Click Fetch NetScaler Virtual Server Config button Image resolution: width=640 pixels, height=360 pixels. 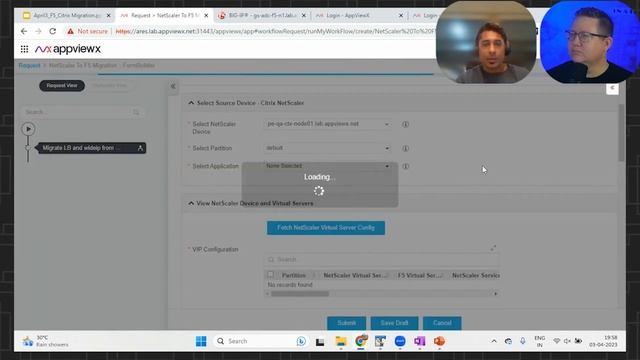click(326, 228)
